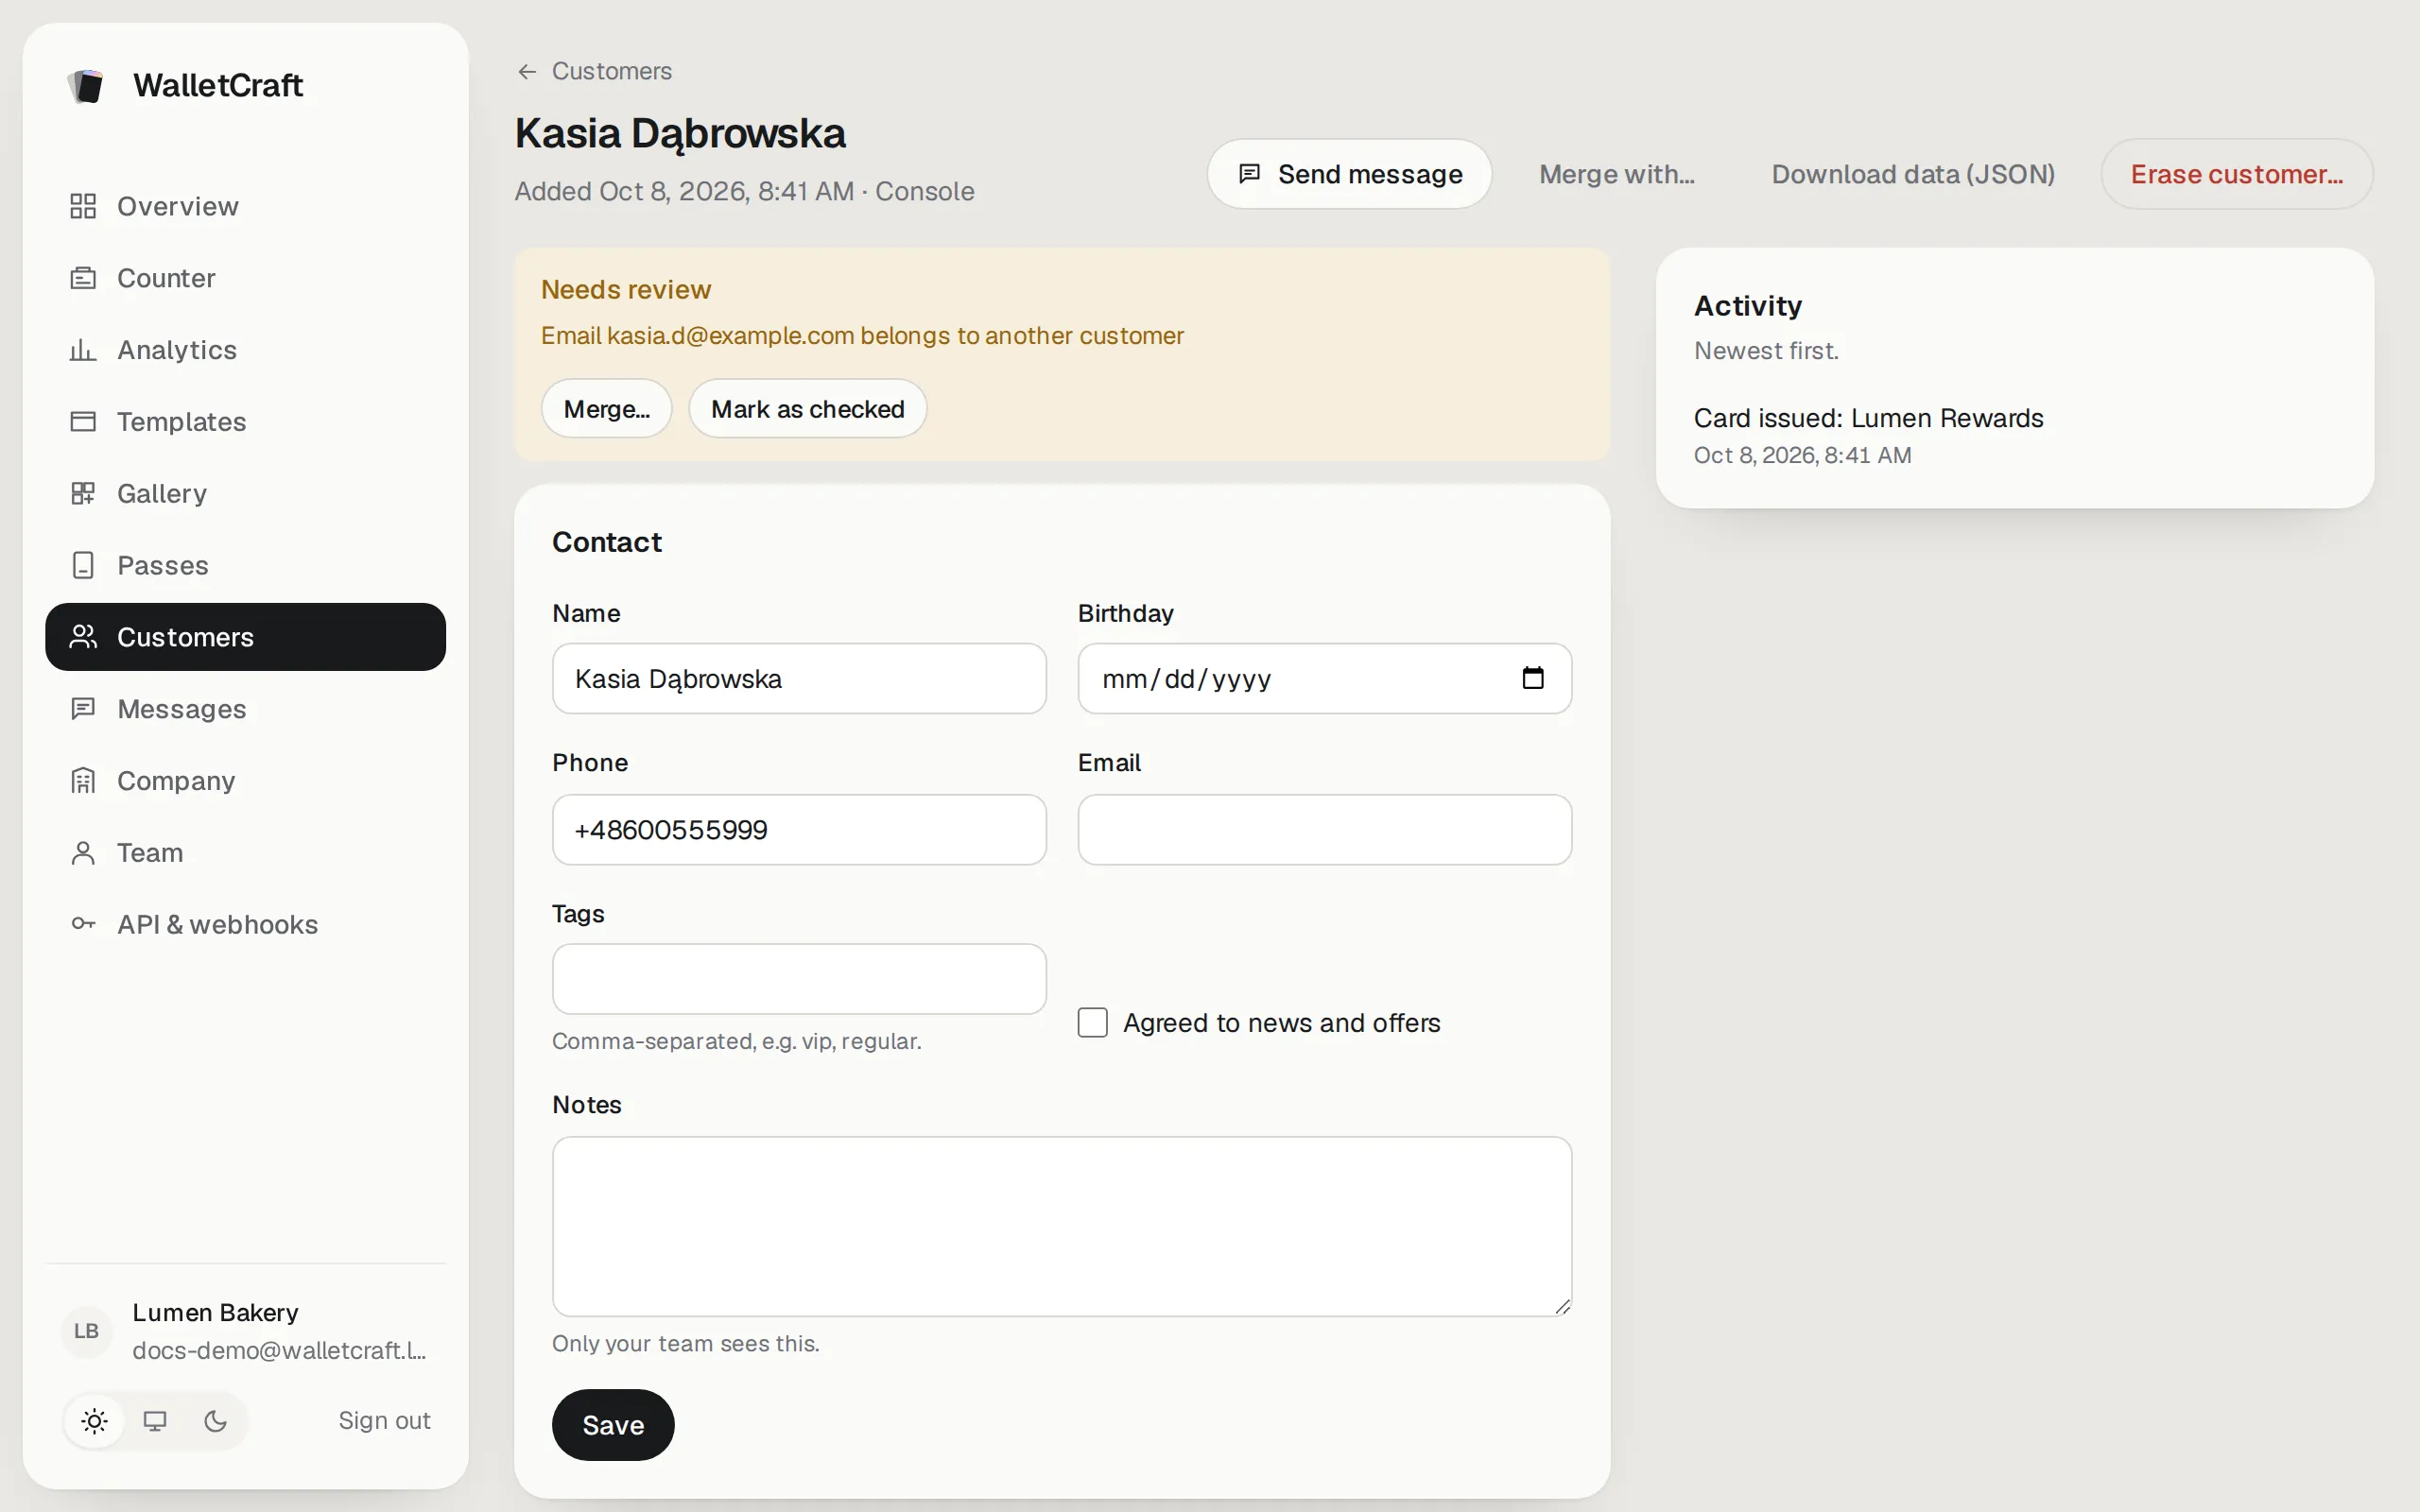Viewport: 2420px width, 1512px height.
Task: Open Templates from the sidebar
Action: point(245,422)
